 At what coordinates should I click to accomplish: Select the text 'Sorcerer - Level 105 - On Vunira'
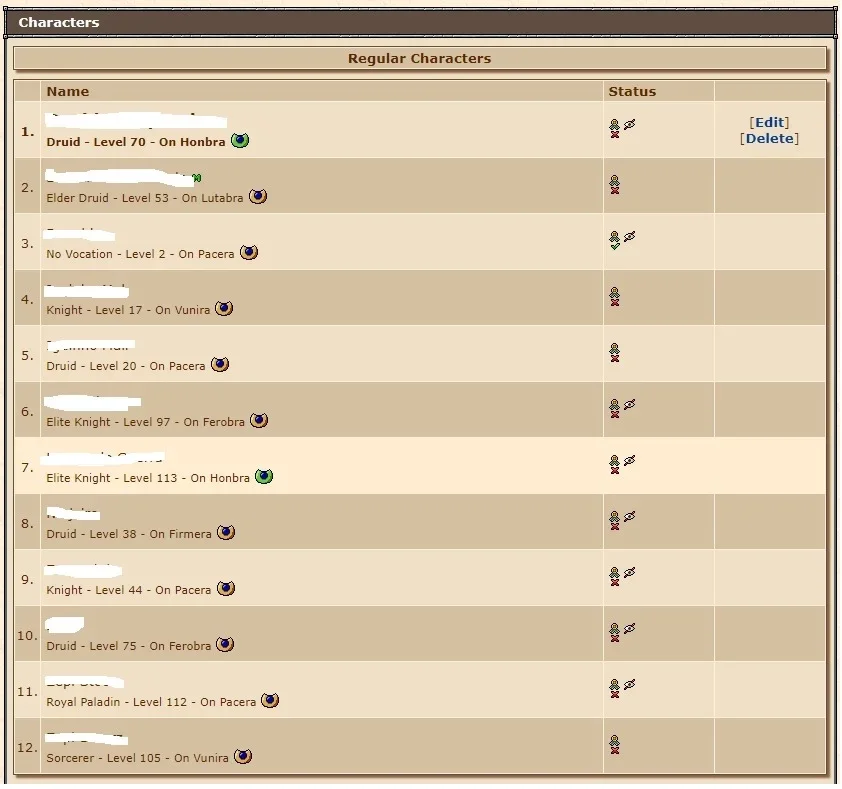coord(137,758)
